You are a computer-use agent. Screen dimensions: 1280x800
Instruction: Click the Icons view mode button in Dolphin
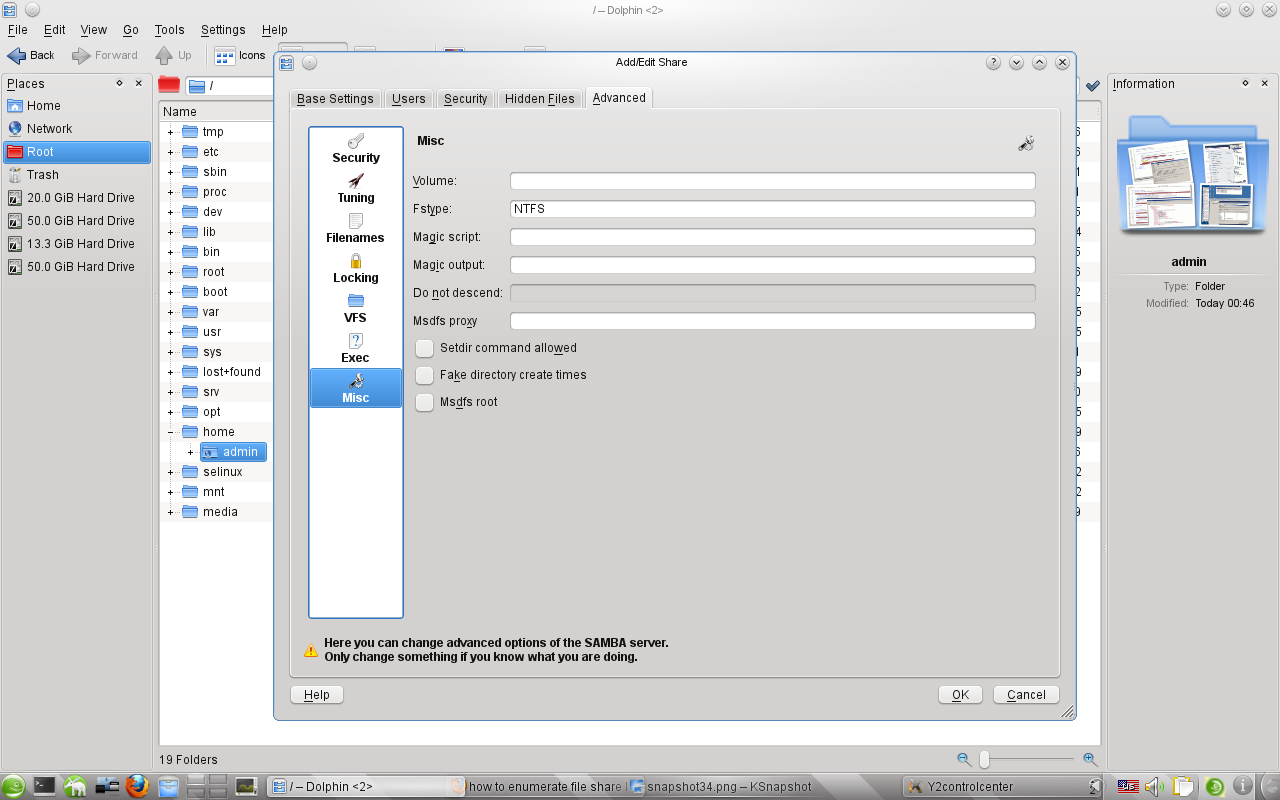click(240, 55)
